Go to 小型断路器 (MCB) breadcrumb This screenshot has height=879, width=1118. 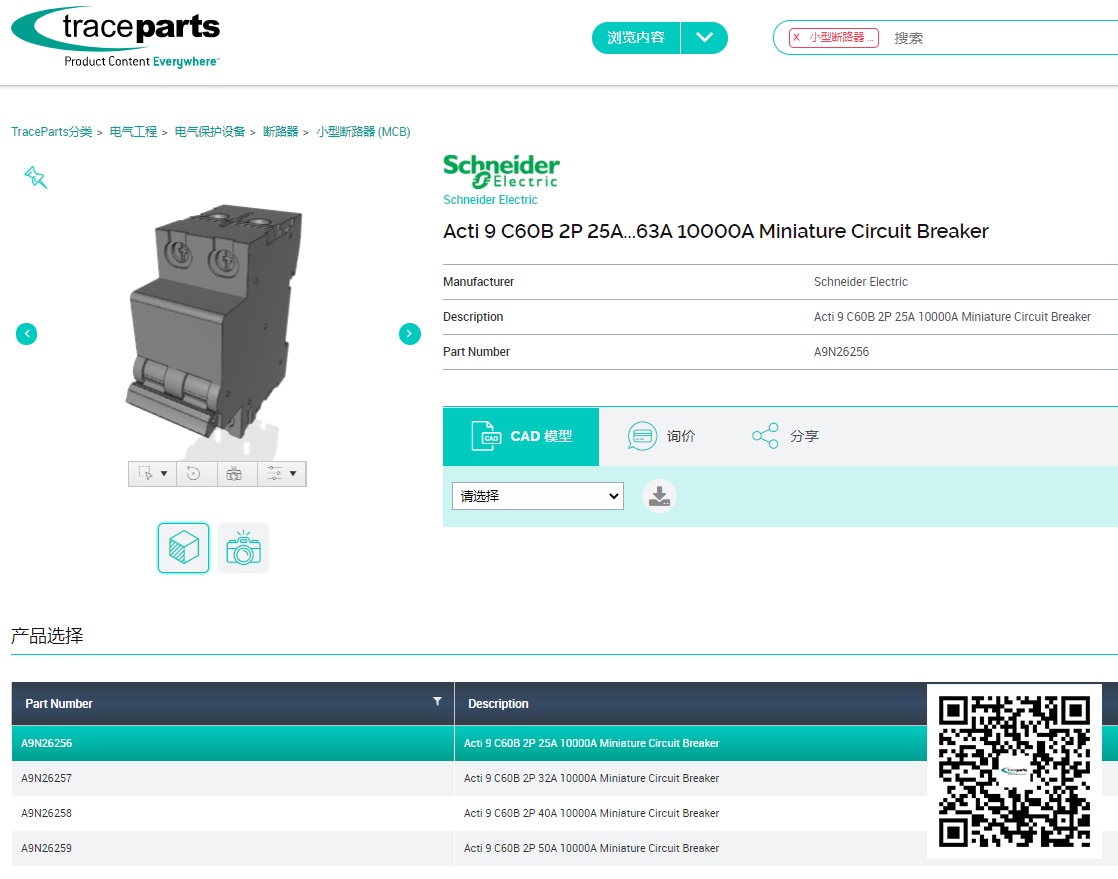(x=363, y=132)
